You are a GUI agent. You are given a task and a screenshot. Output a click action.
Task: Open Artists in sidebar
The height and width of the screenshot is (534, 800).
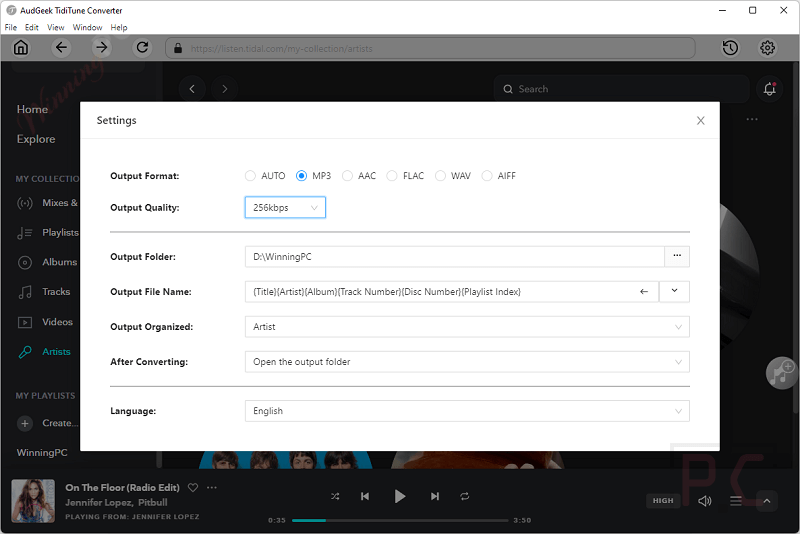coord(44,352)
